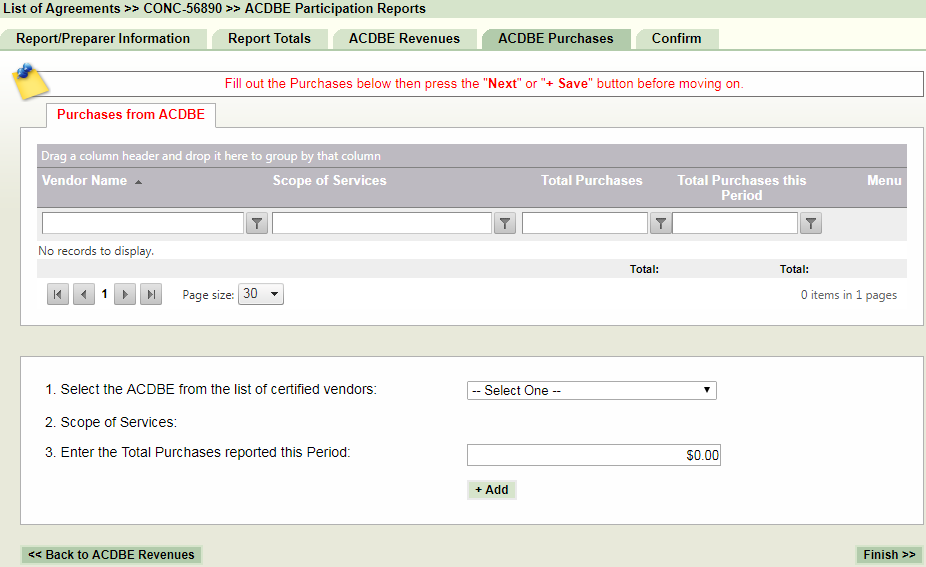Go to the previous page of the grid
The width and height of the screenshot is (926, 567).
click(84, 294)
